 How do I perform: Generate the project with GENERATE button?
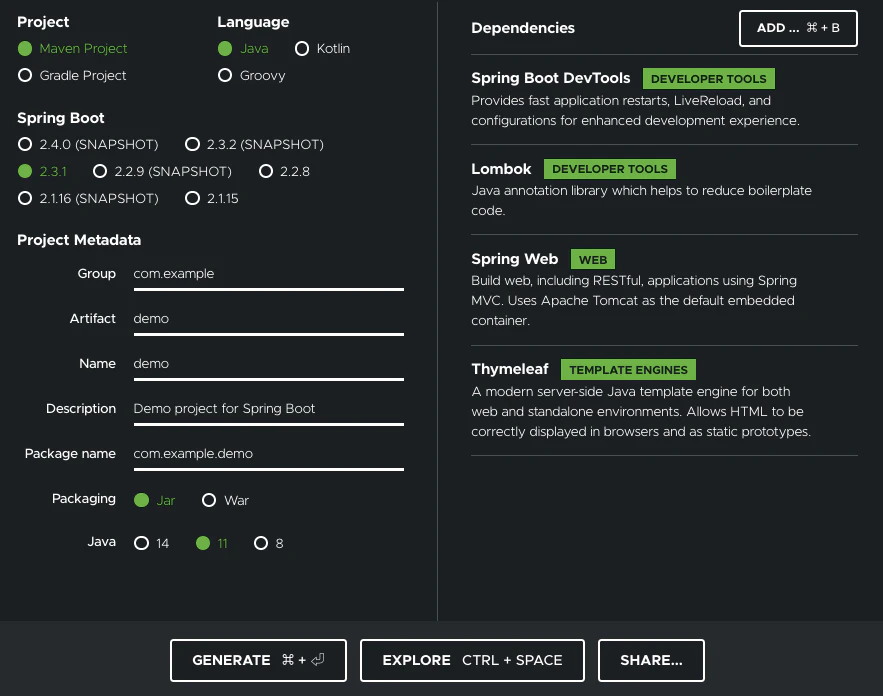point(258,660)
